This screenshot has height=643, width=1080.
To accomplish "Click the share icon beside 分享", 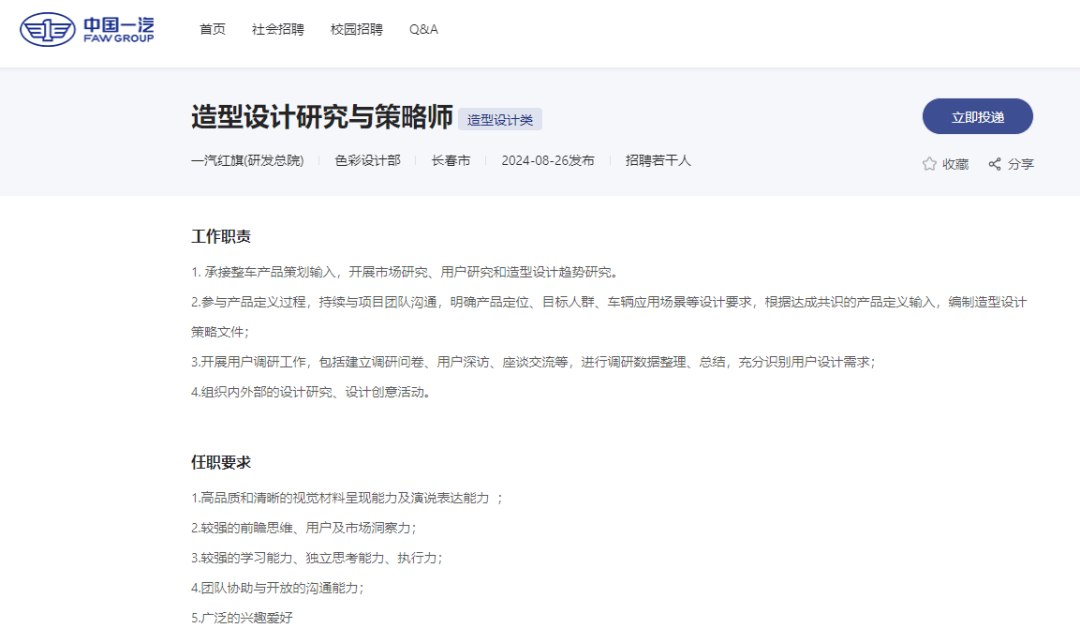I will pos(995,164).
